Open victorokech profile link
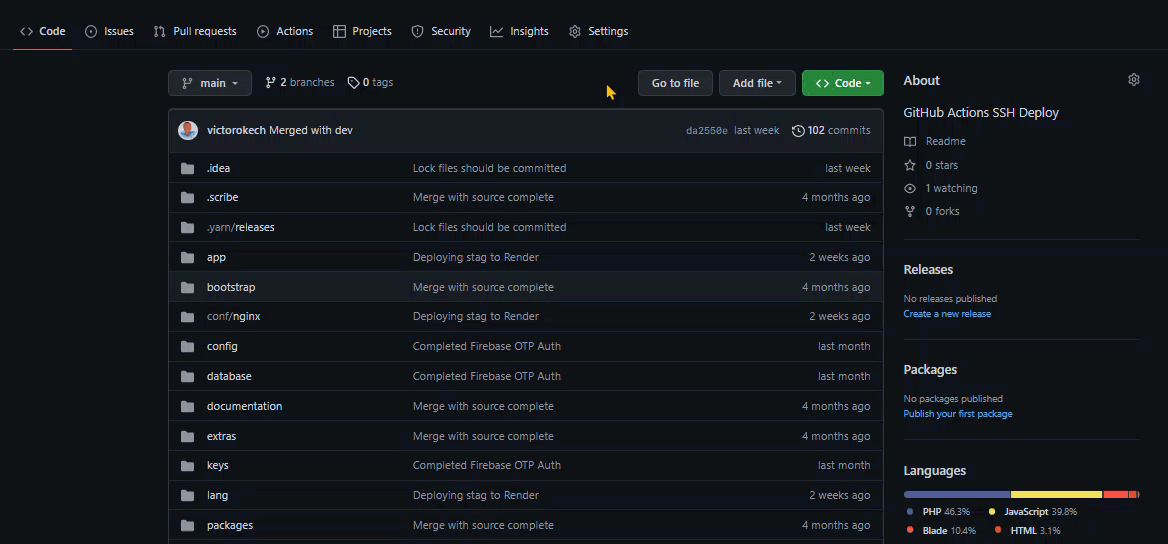 (236, 130)
